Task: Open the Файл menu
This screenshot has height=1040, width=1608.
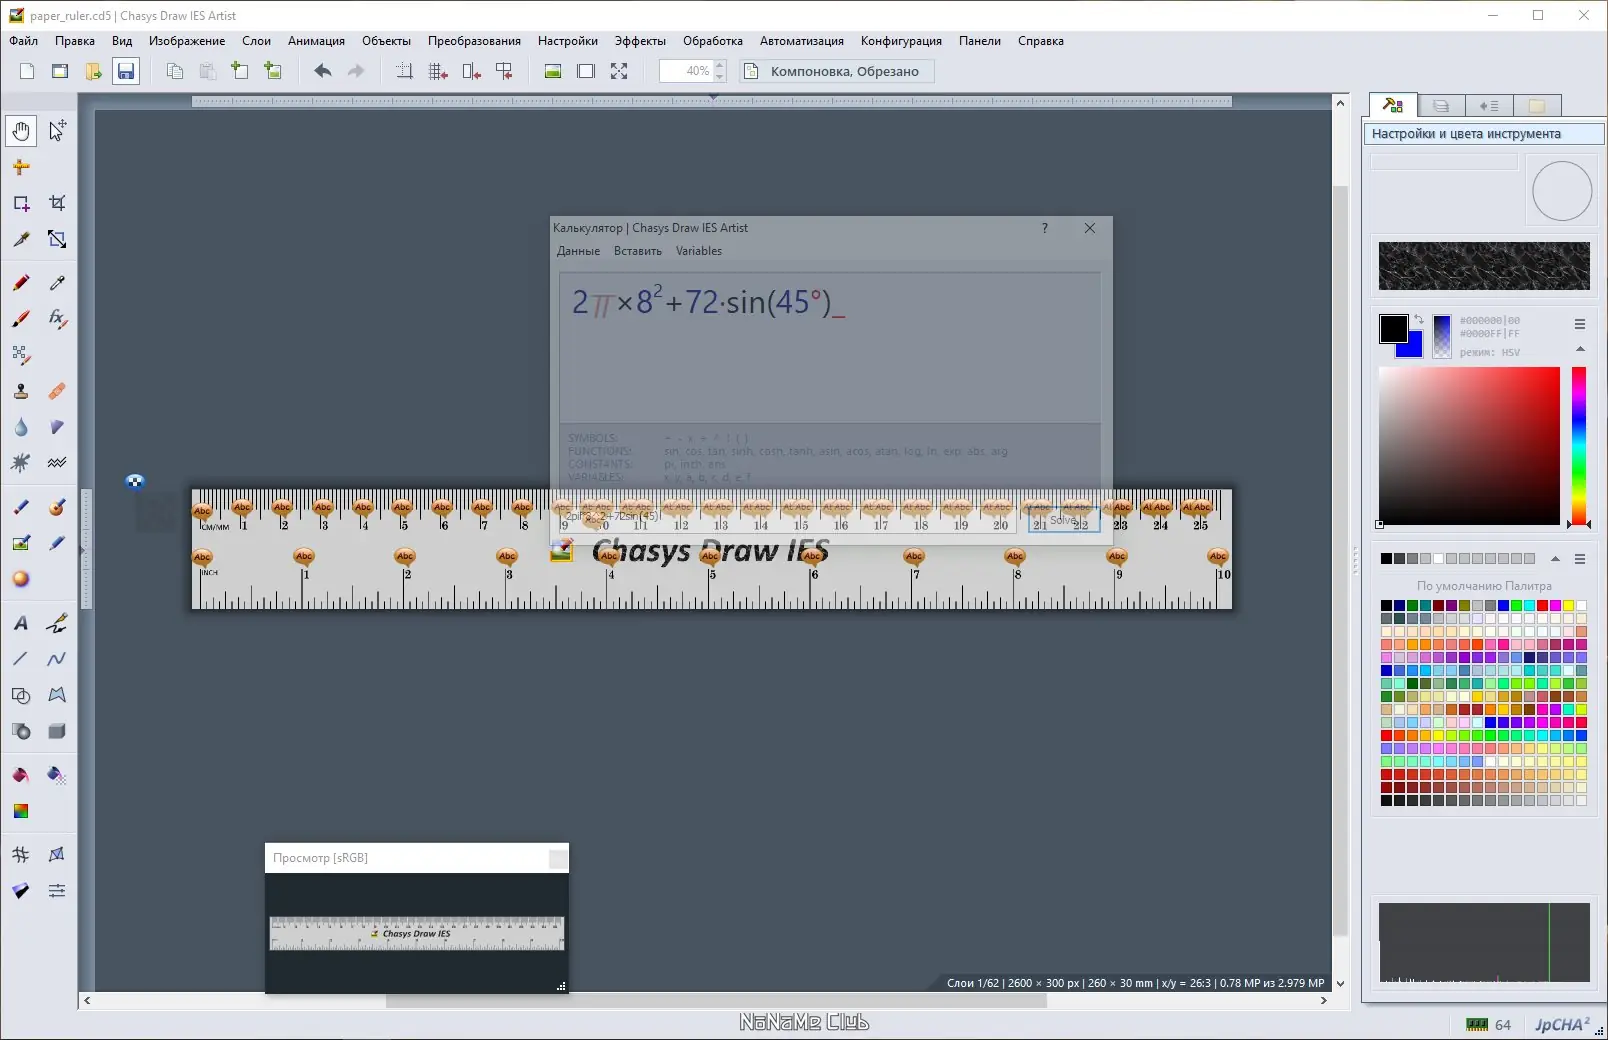Action: pos(24,41)
